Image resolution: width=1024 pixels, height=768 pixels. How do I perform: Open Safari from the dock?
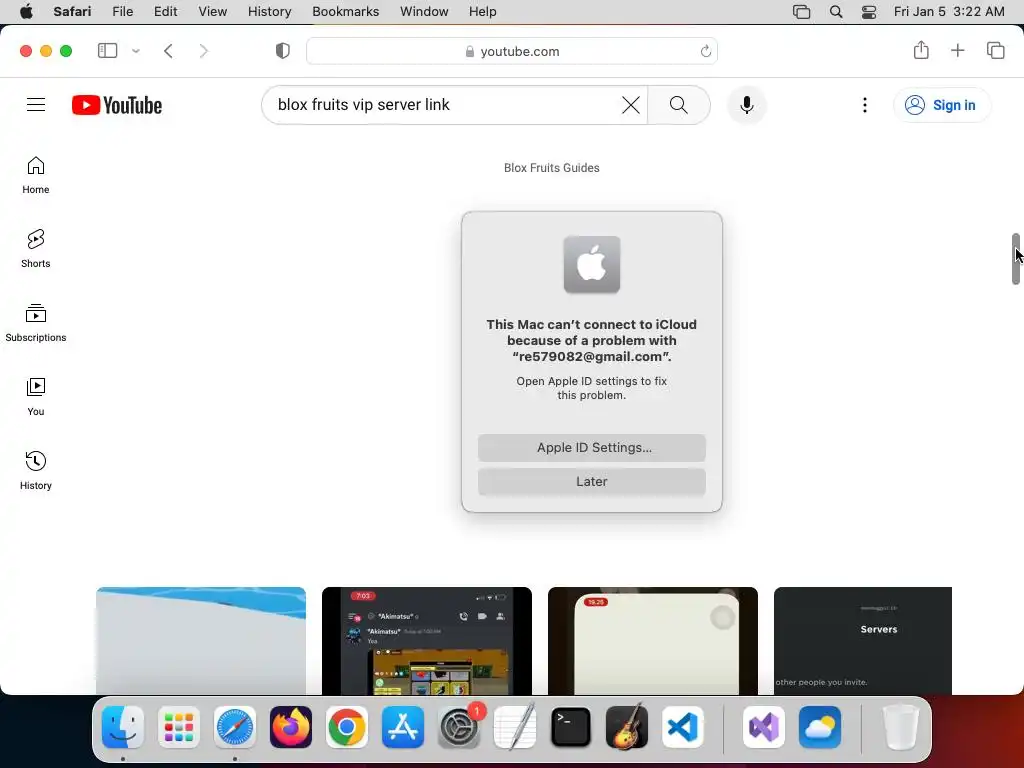tap(235, 727)
